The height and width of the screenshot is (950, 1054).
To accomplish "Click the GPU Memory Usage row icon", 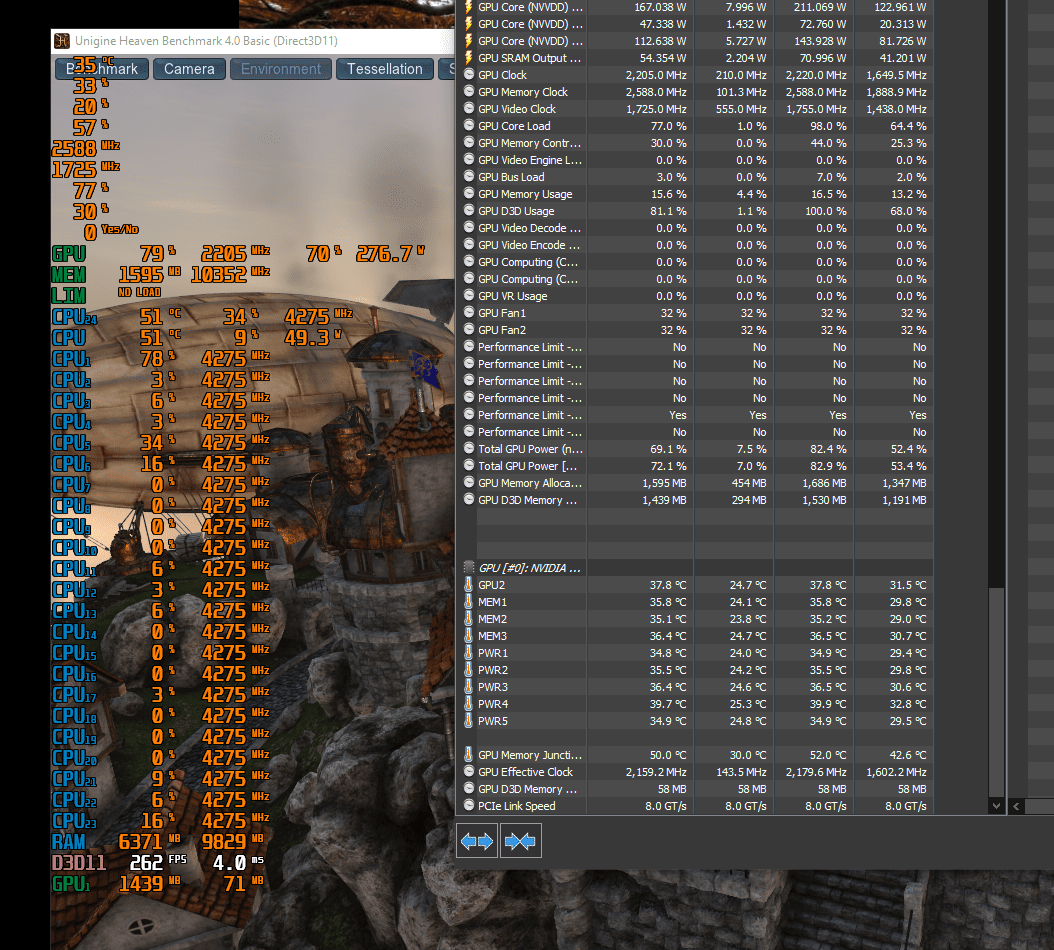I will coord(469,194).
